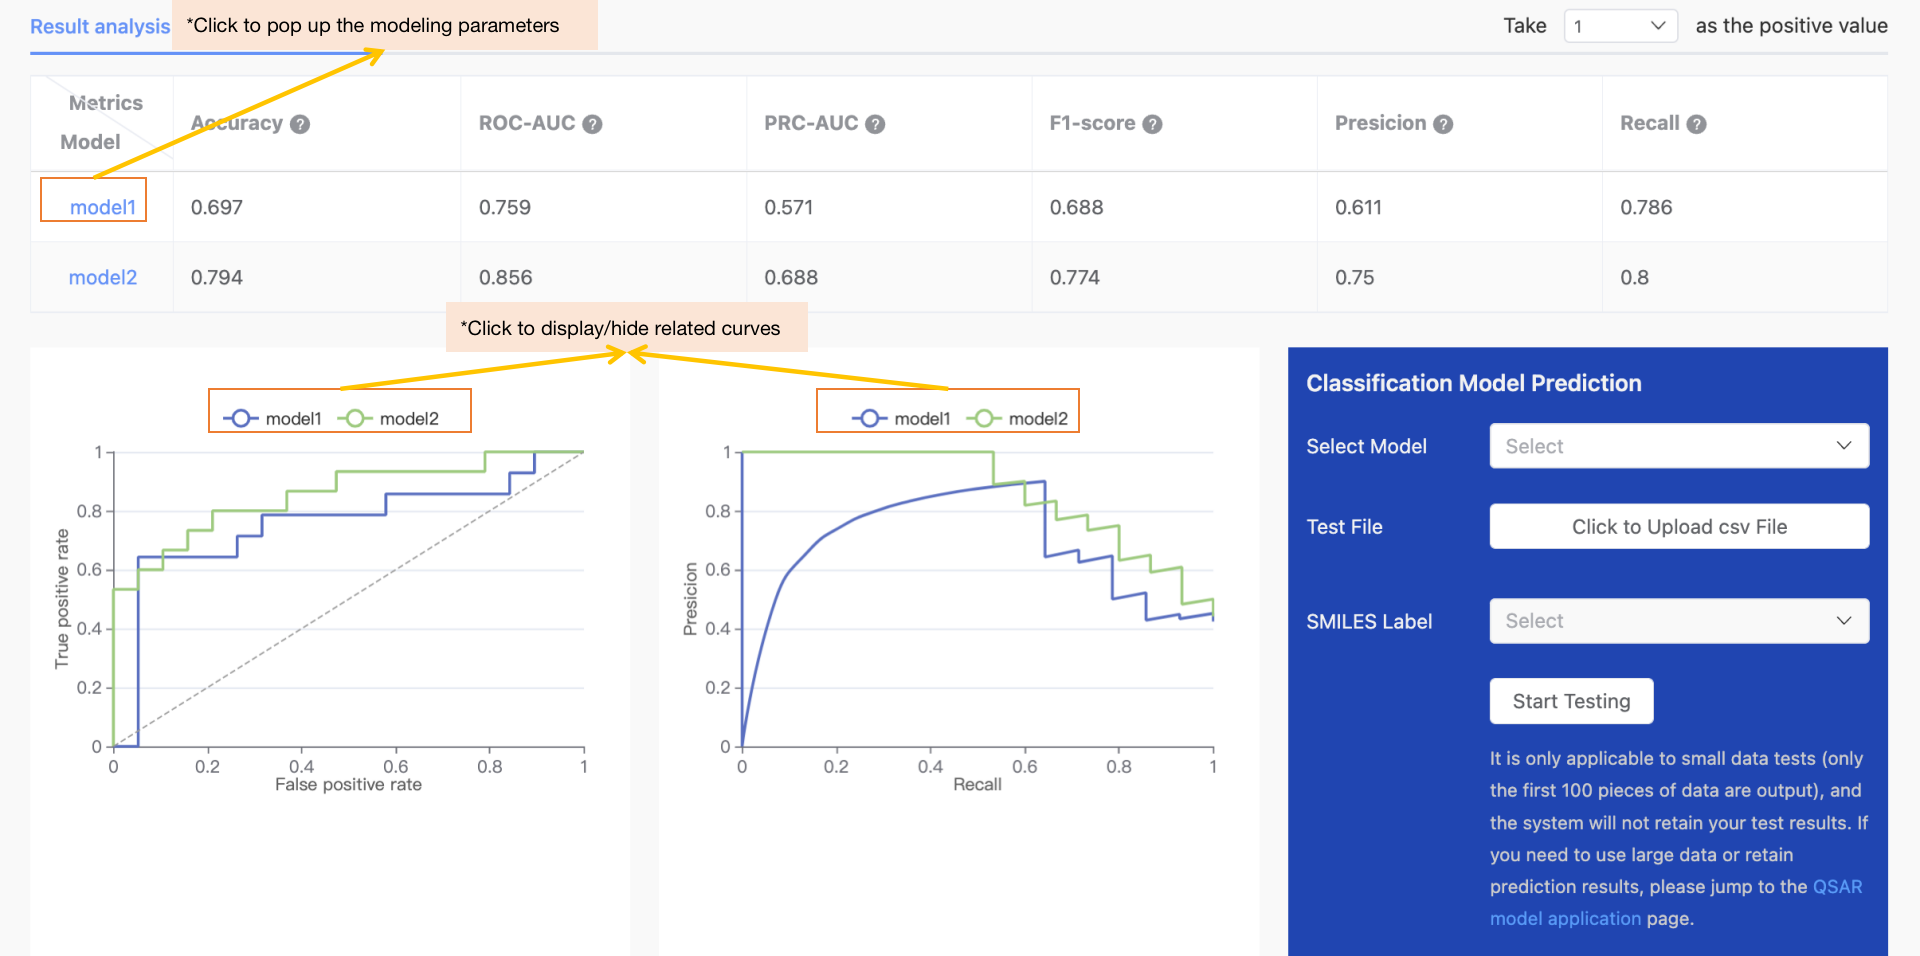Click the green model2 legend marker in Precision chart
This screenshot has width=1920, height=956.
(x=984, y=418)
